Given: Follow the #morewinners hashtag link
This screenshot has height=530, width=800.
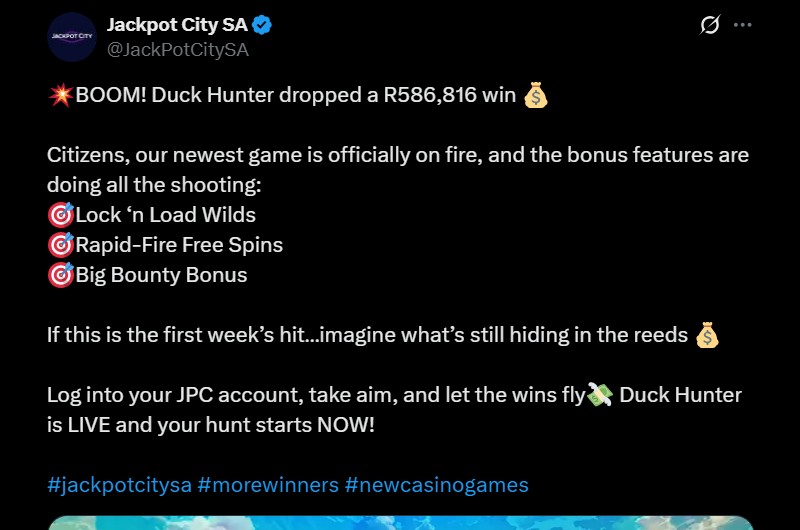Looking at the screenshot, I should pos(268,485).
